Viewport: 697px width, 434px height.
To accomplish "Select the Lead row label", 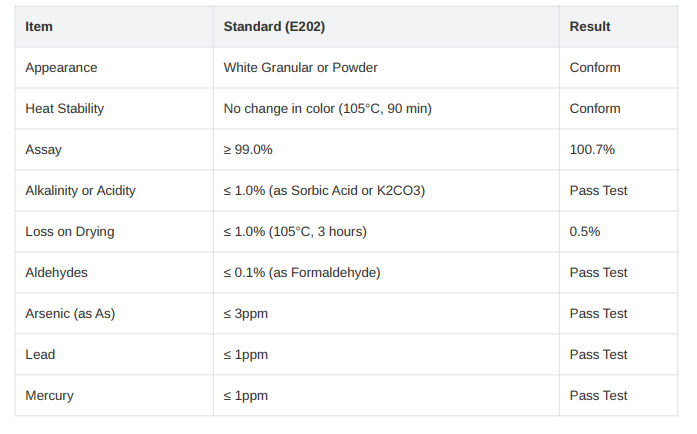I will [x=40, y=354].
